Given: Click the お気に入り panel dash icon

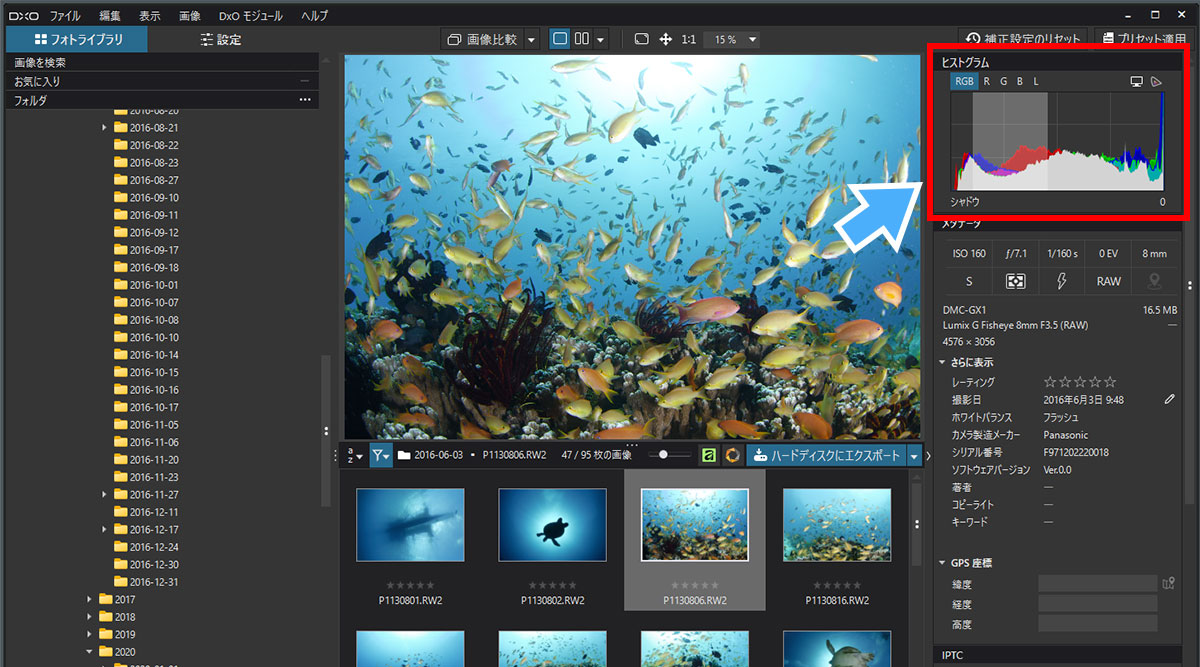Looking at the screenshot, I should coord(304,81).
